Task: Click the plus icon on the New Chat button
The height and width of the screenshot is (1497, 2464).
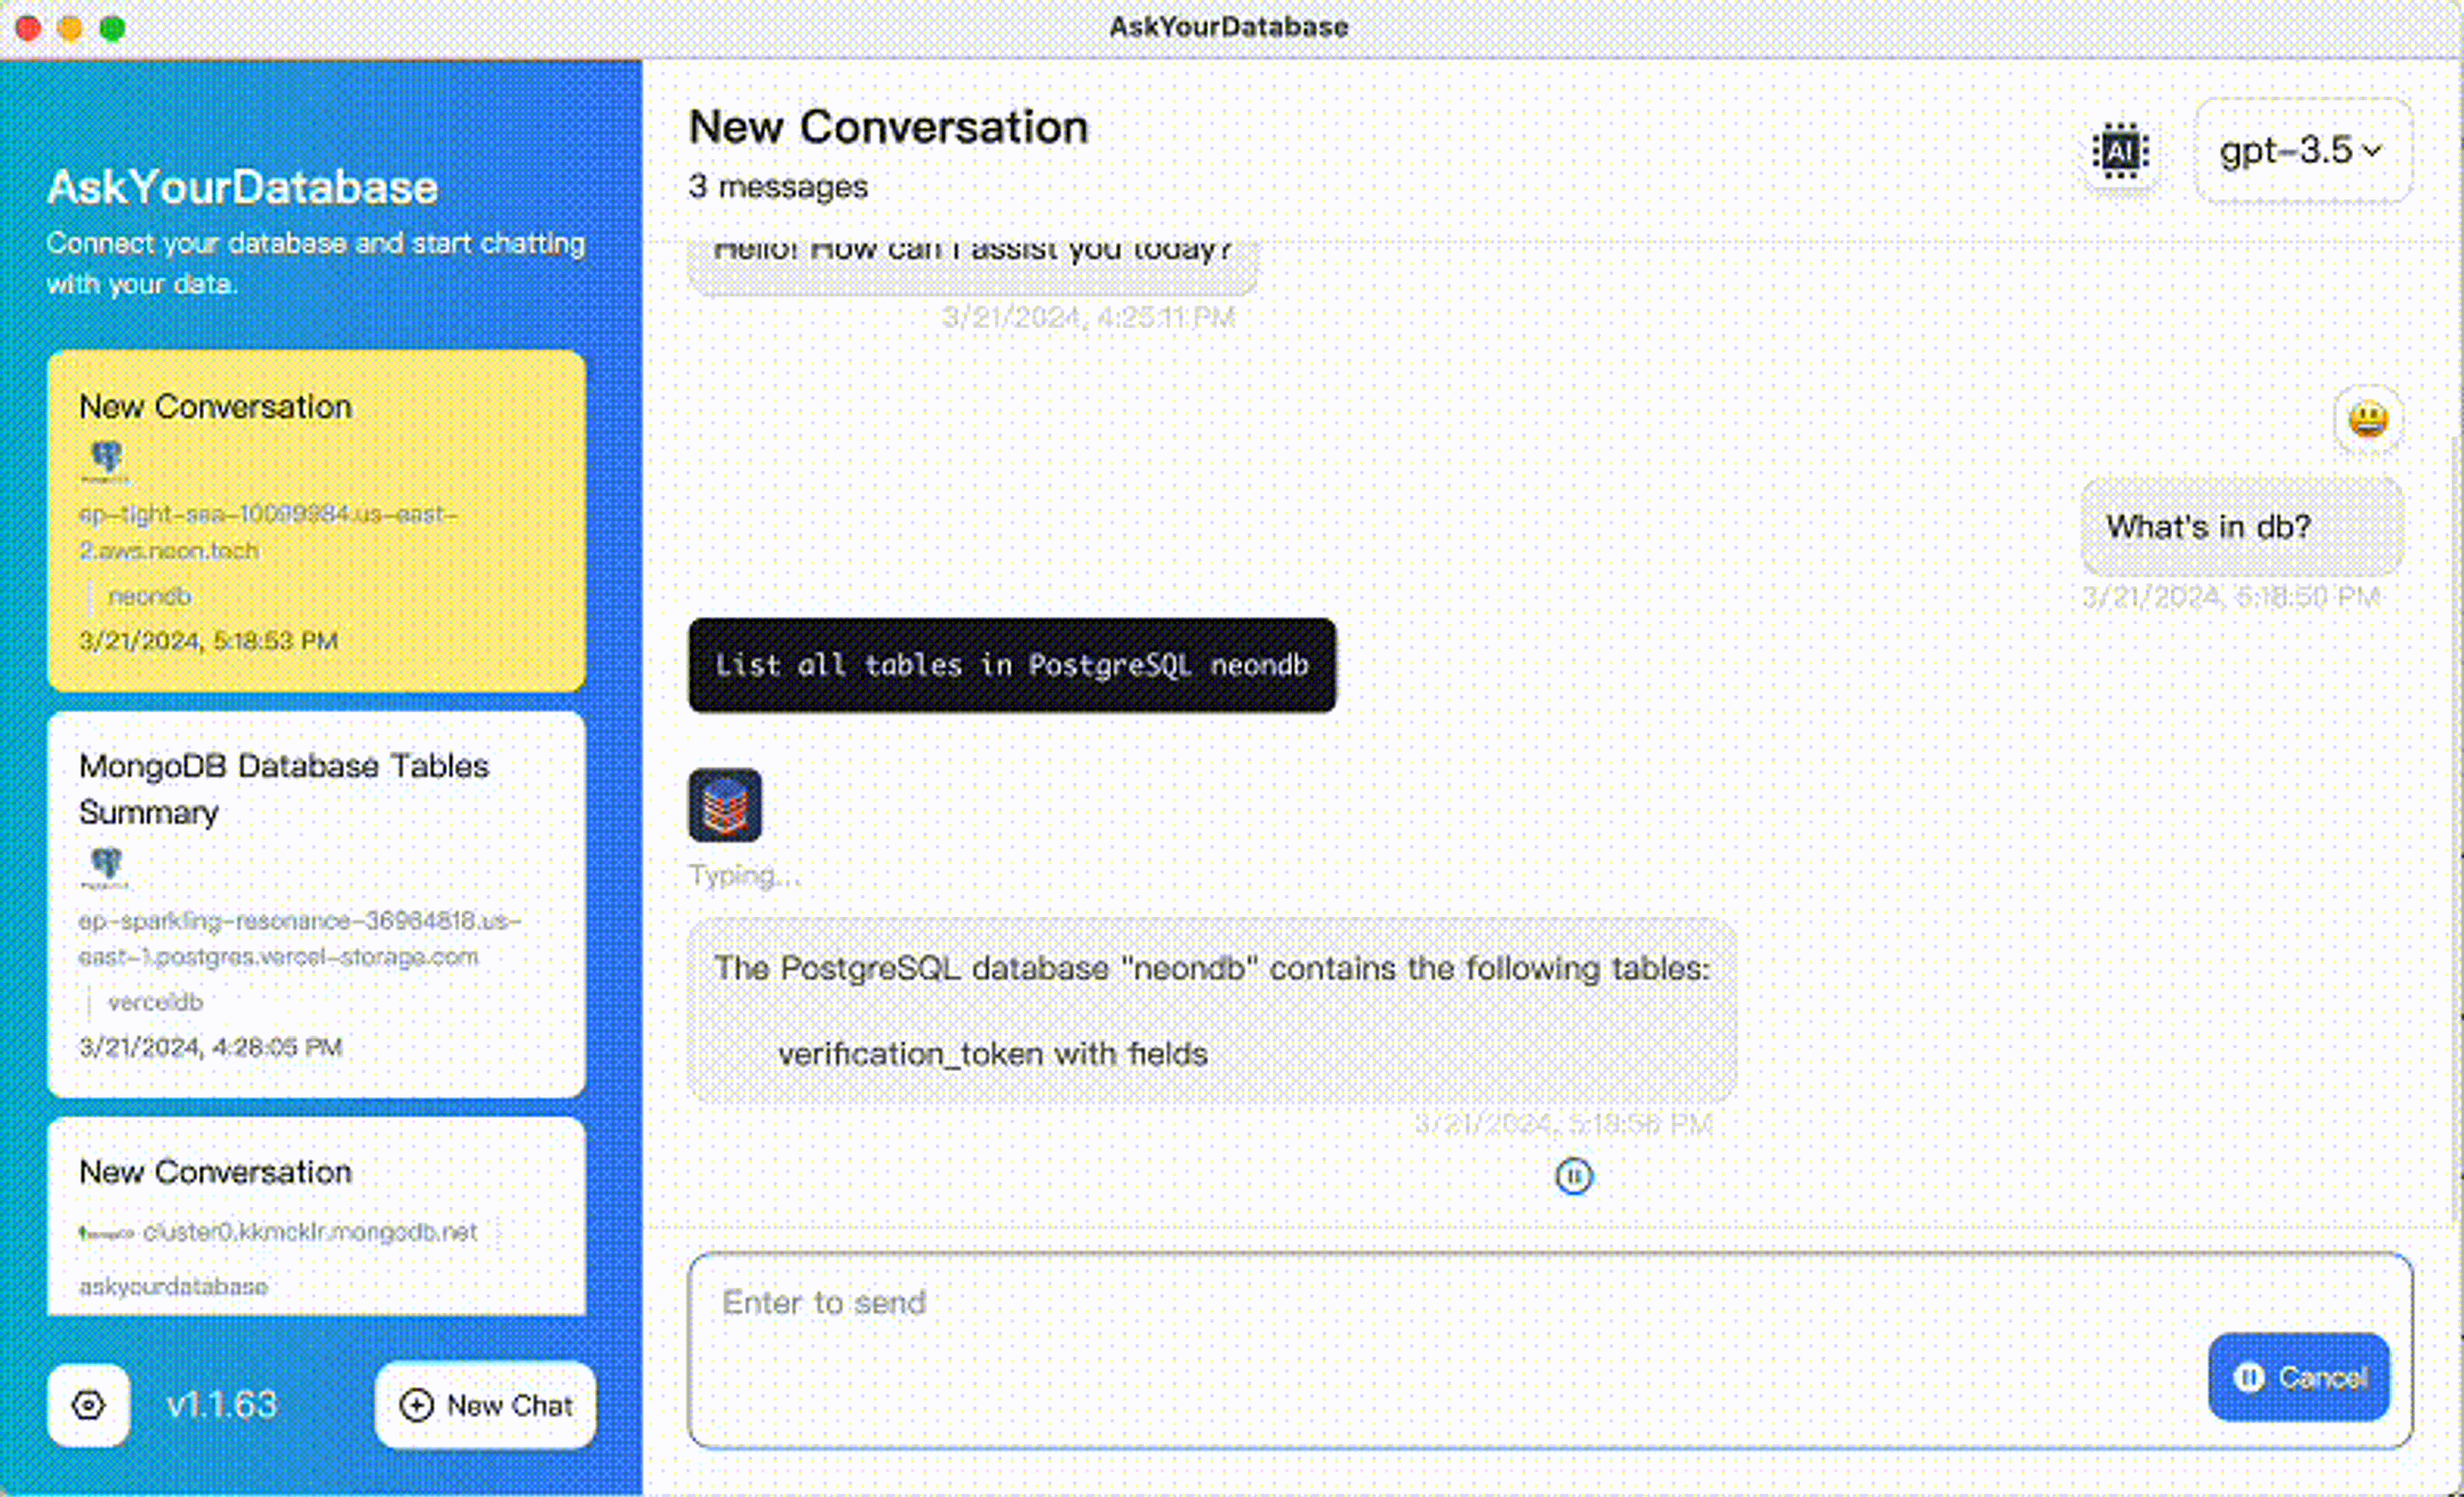Action: click(x=416, y=1405)
